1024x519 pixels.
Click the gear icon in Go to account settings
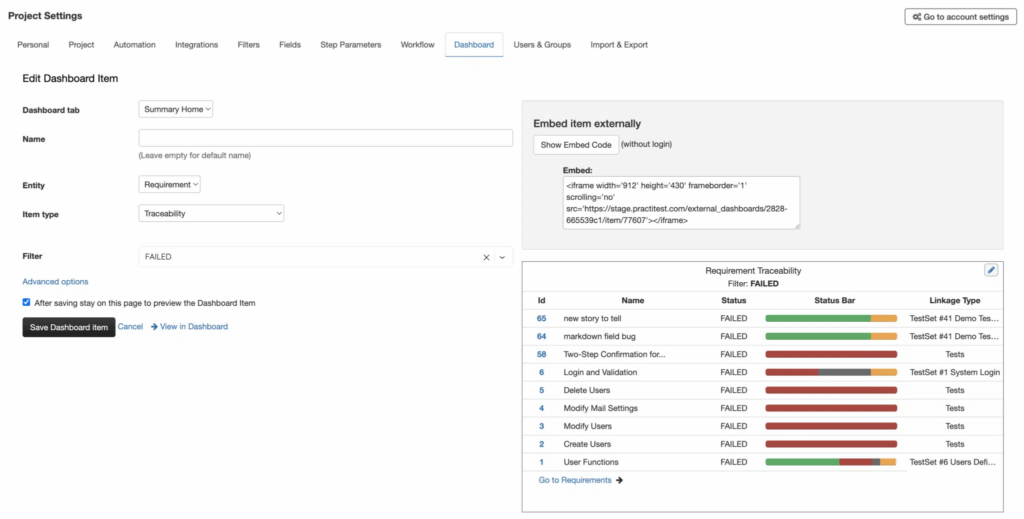916,17
